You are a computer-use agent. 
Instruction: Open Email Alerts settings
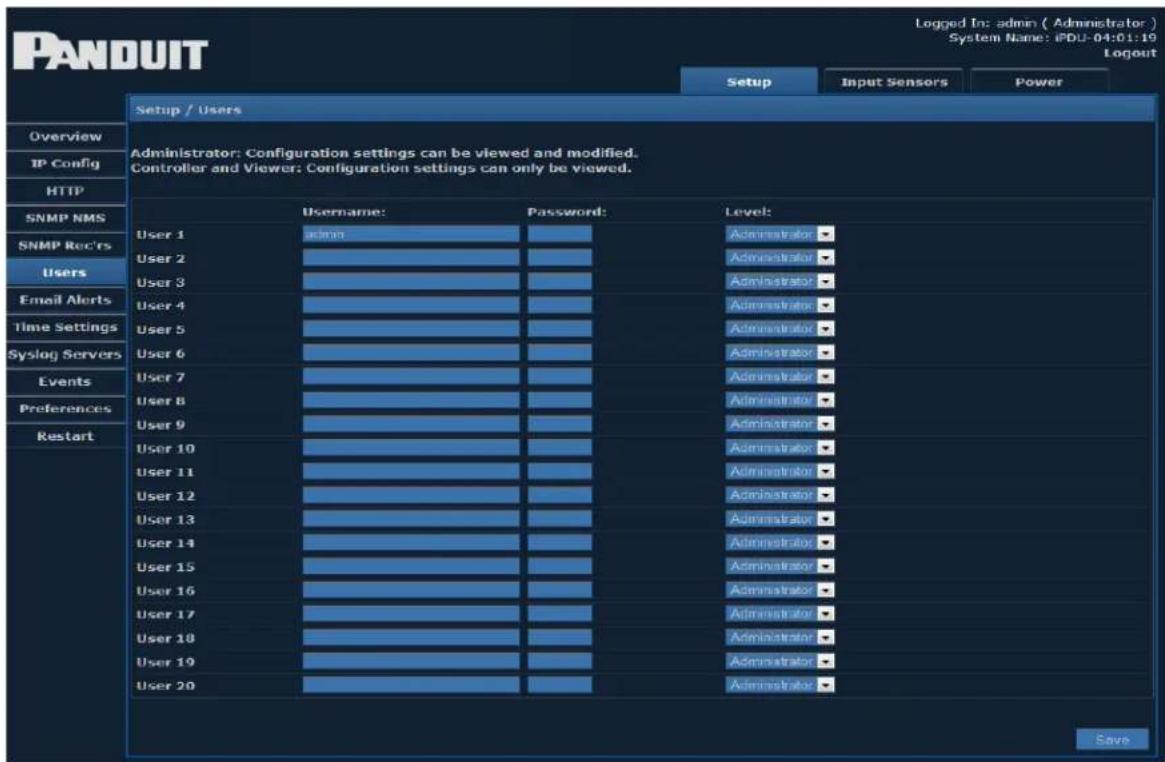[x=65, y=300]
